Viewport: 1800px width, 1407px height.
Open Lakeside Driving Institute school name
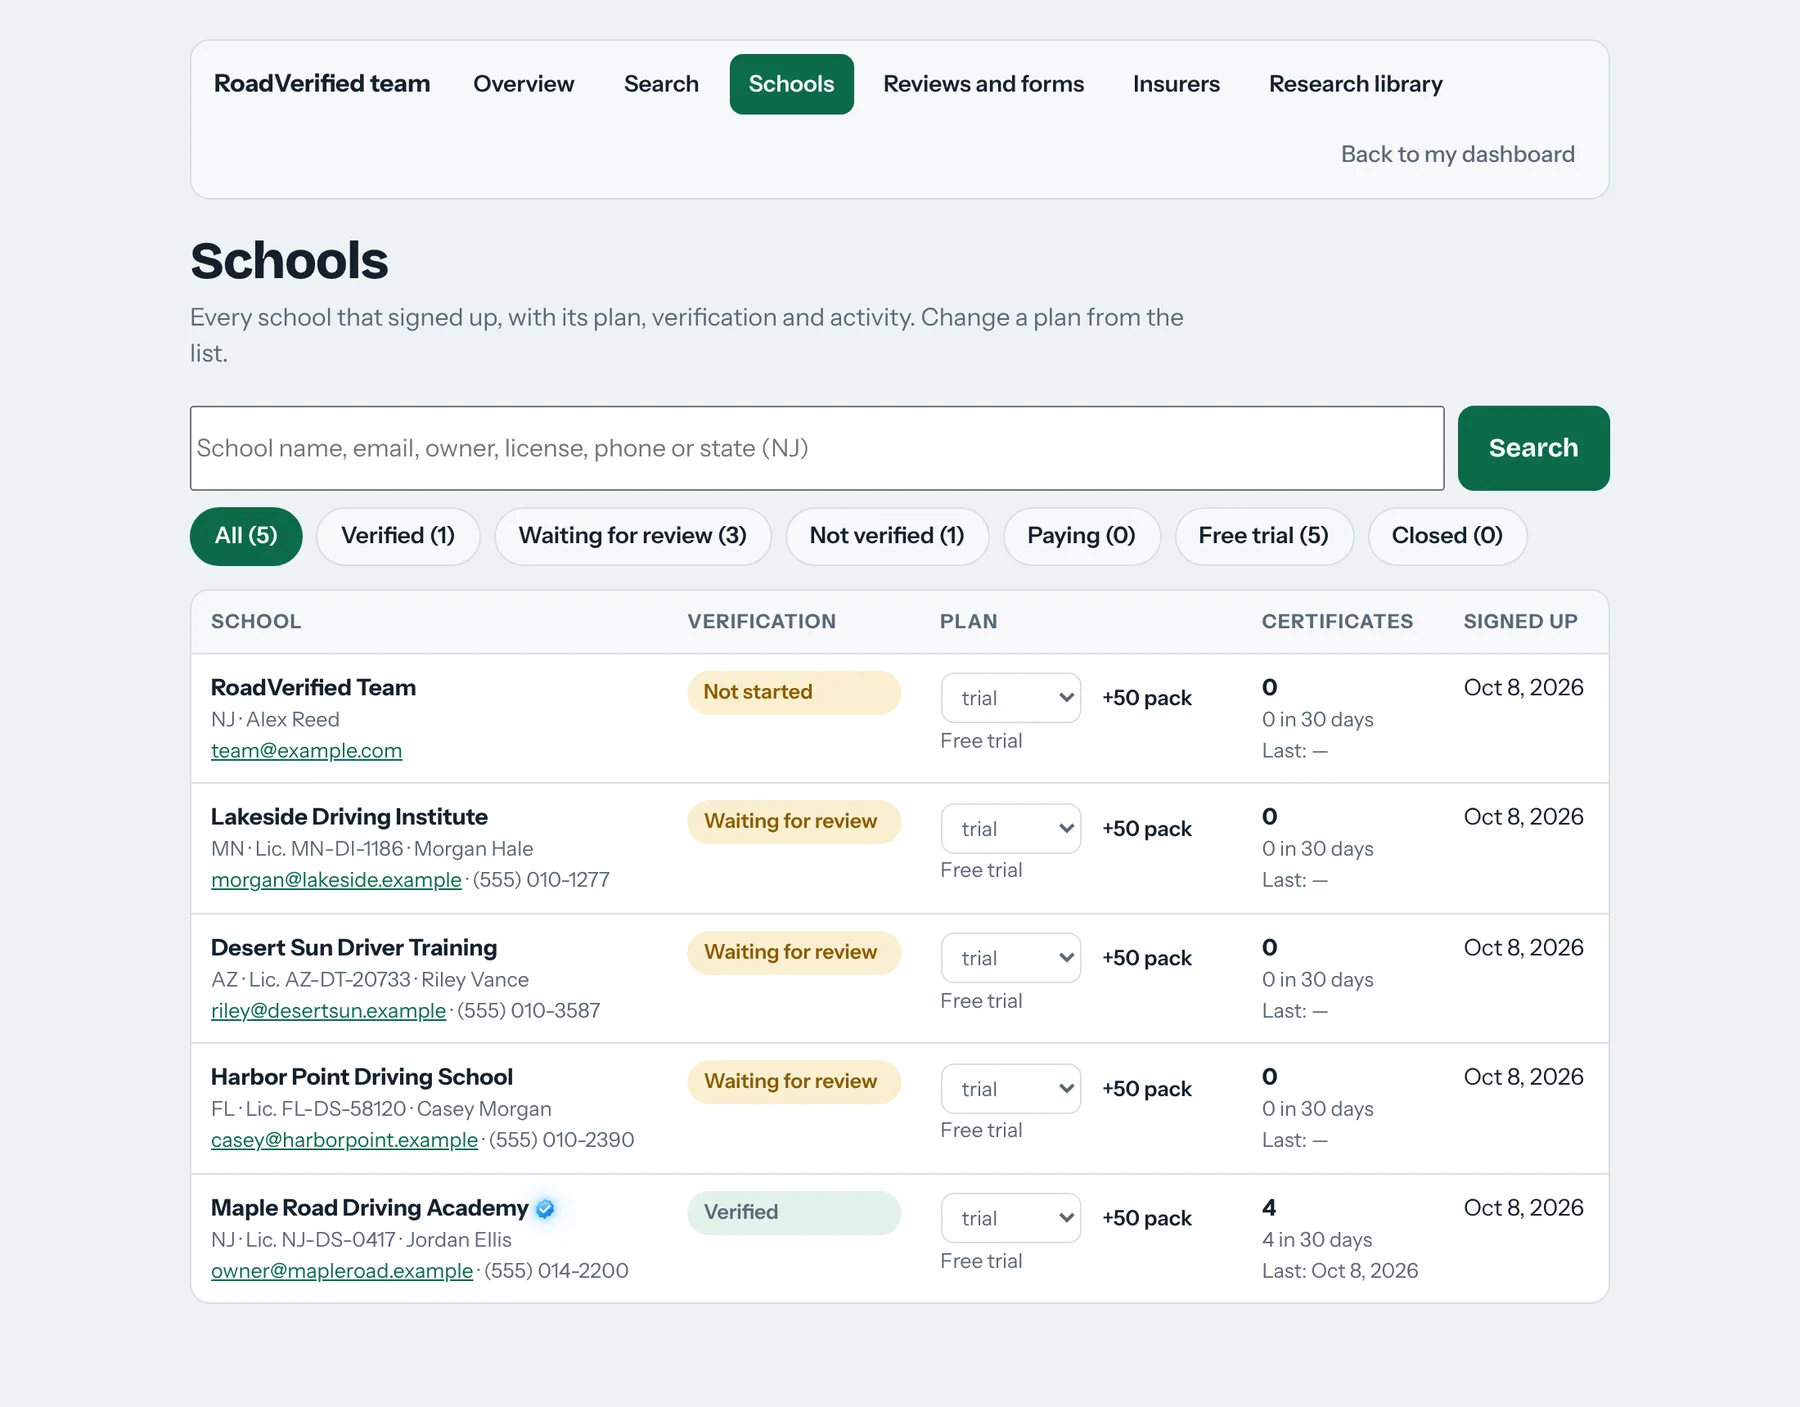point(349,817)
